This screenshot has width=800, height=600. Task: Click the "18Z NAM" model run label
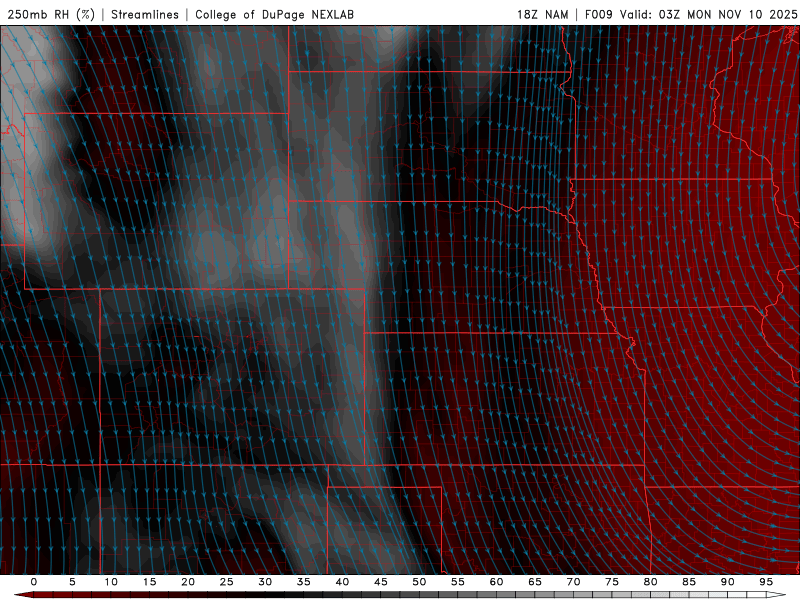tap(543, 14)
